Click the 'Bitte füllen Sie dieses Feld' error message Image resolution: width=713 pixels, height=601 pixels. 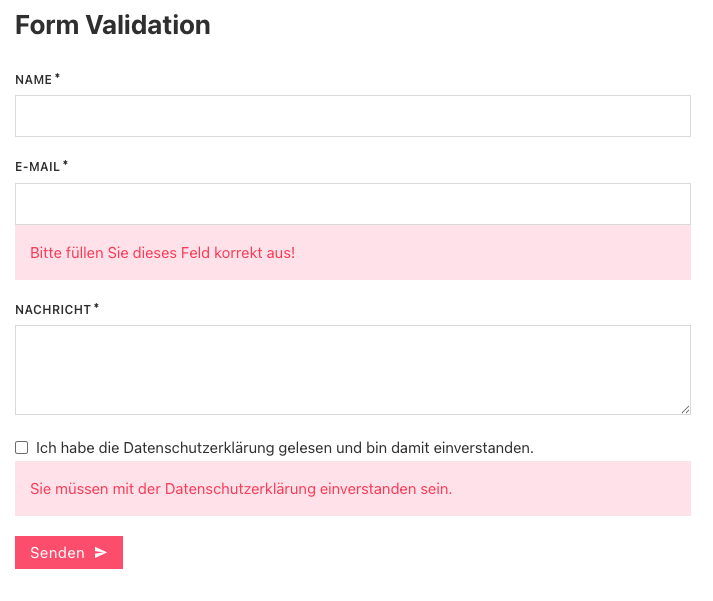[x=163, y=253]
